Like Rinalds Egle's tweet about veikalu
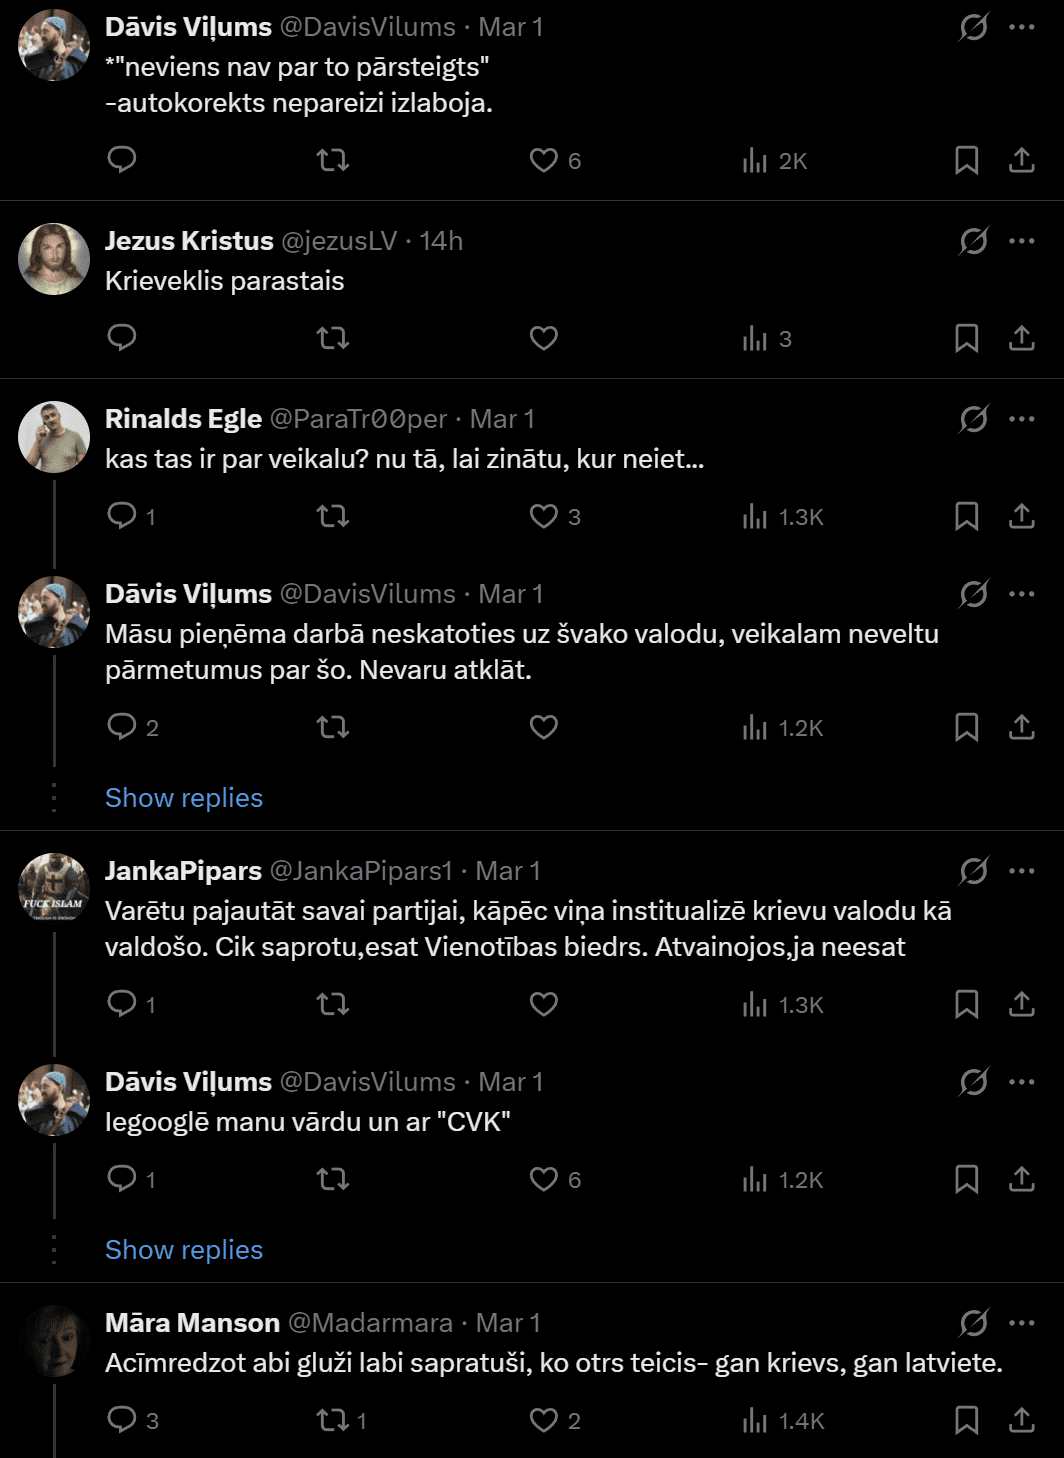 pyautogui.click(x=544, y=516)
